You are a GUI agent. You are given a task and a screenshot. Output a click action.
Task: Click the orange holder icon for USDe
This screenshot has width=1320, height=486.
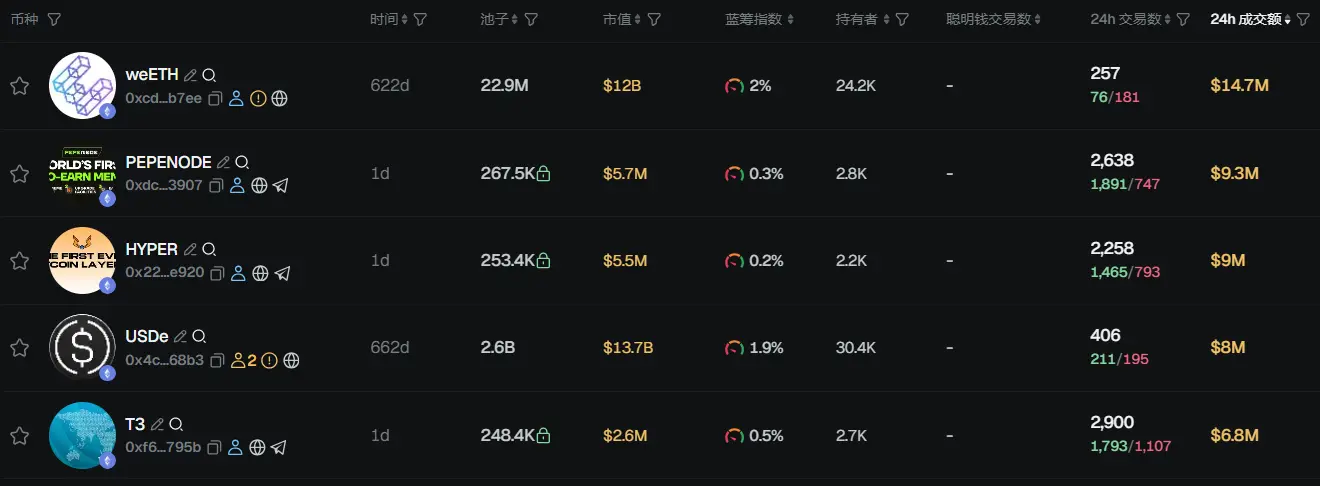click(238, 360)
